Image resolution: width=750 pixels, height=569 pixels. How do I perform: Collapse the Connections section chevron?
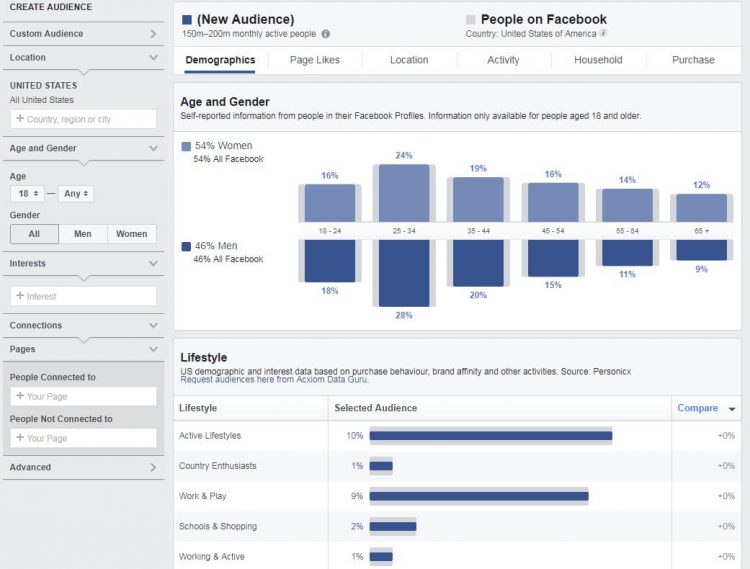[x=153, y=325]
